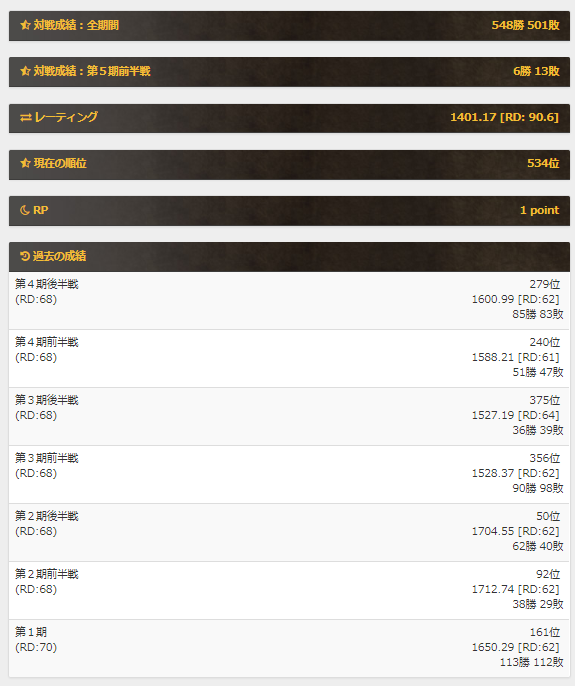575x686 pixels.
Task: Open the 第1期 record row
Action: click(x=289, y=648)
